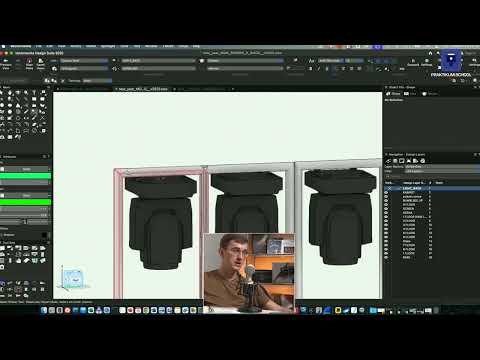This screenshot has height=360, width=480.
Task: Open the Help menu
Action: click(196, 46)
